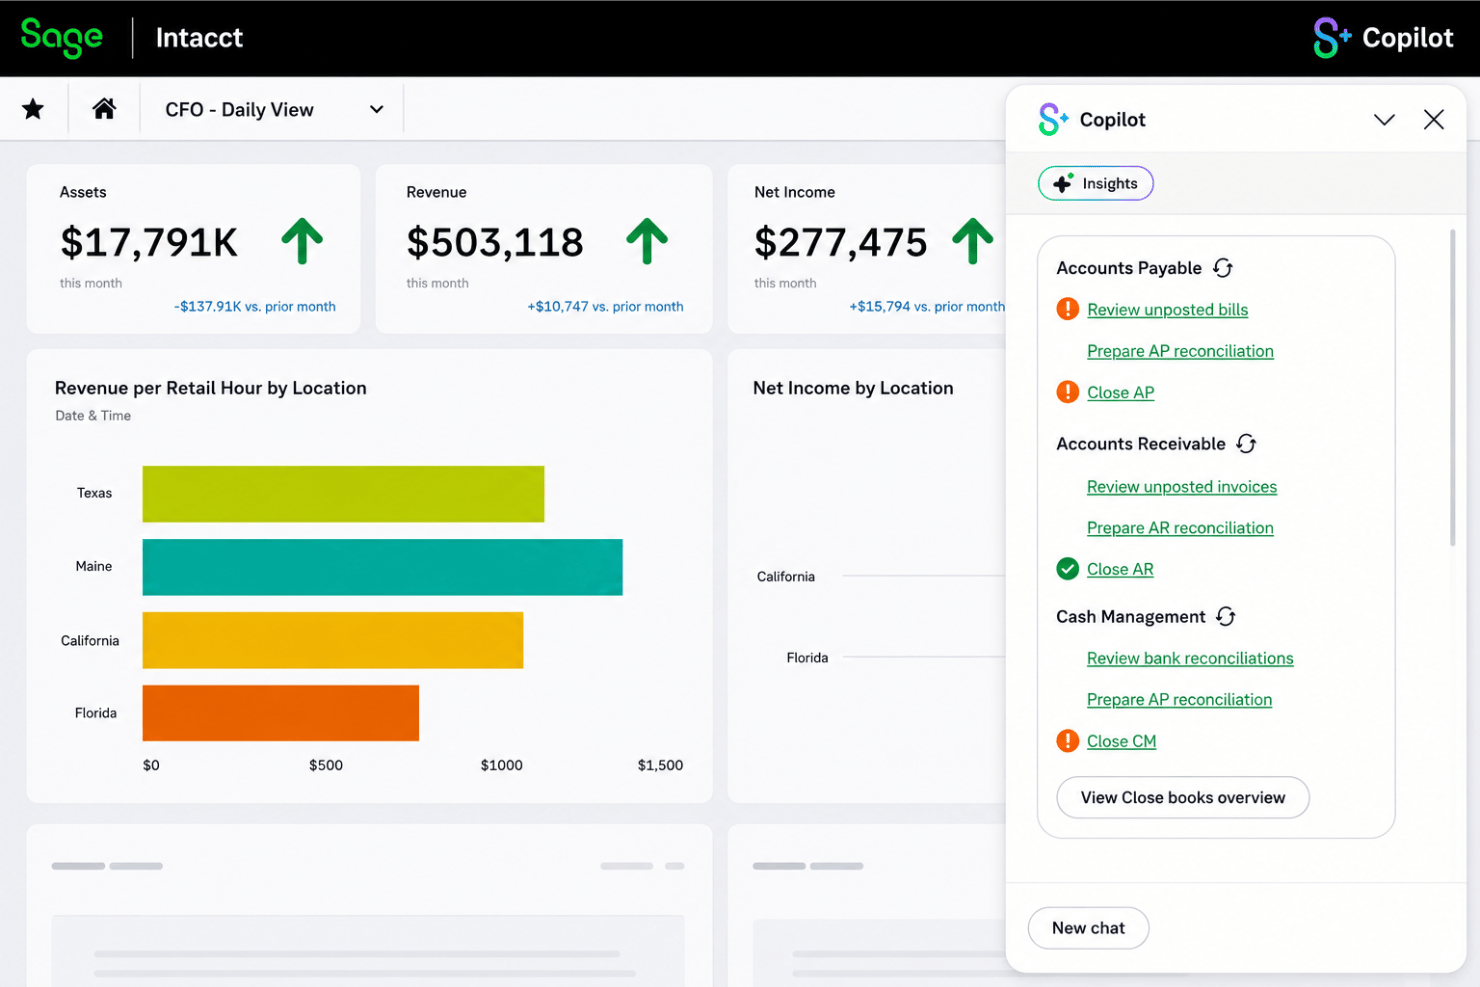Click the Net Income up arrow indicator
1480x987 pixels.
tap(972, 241)
